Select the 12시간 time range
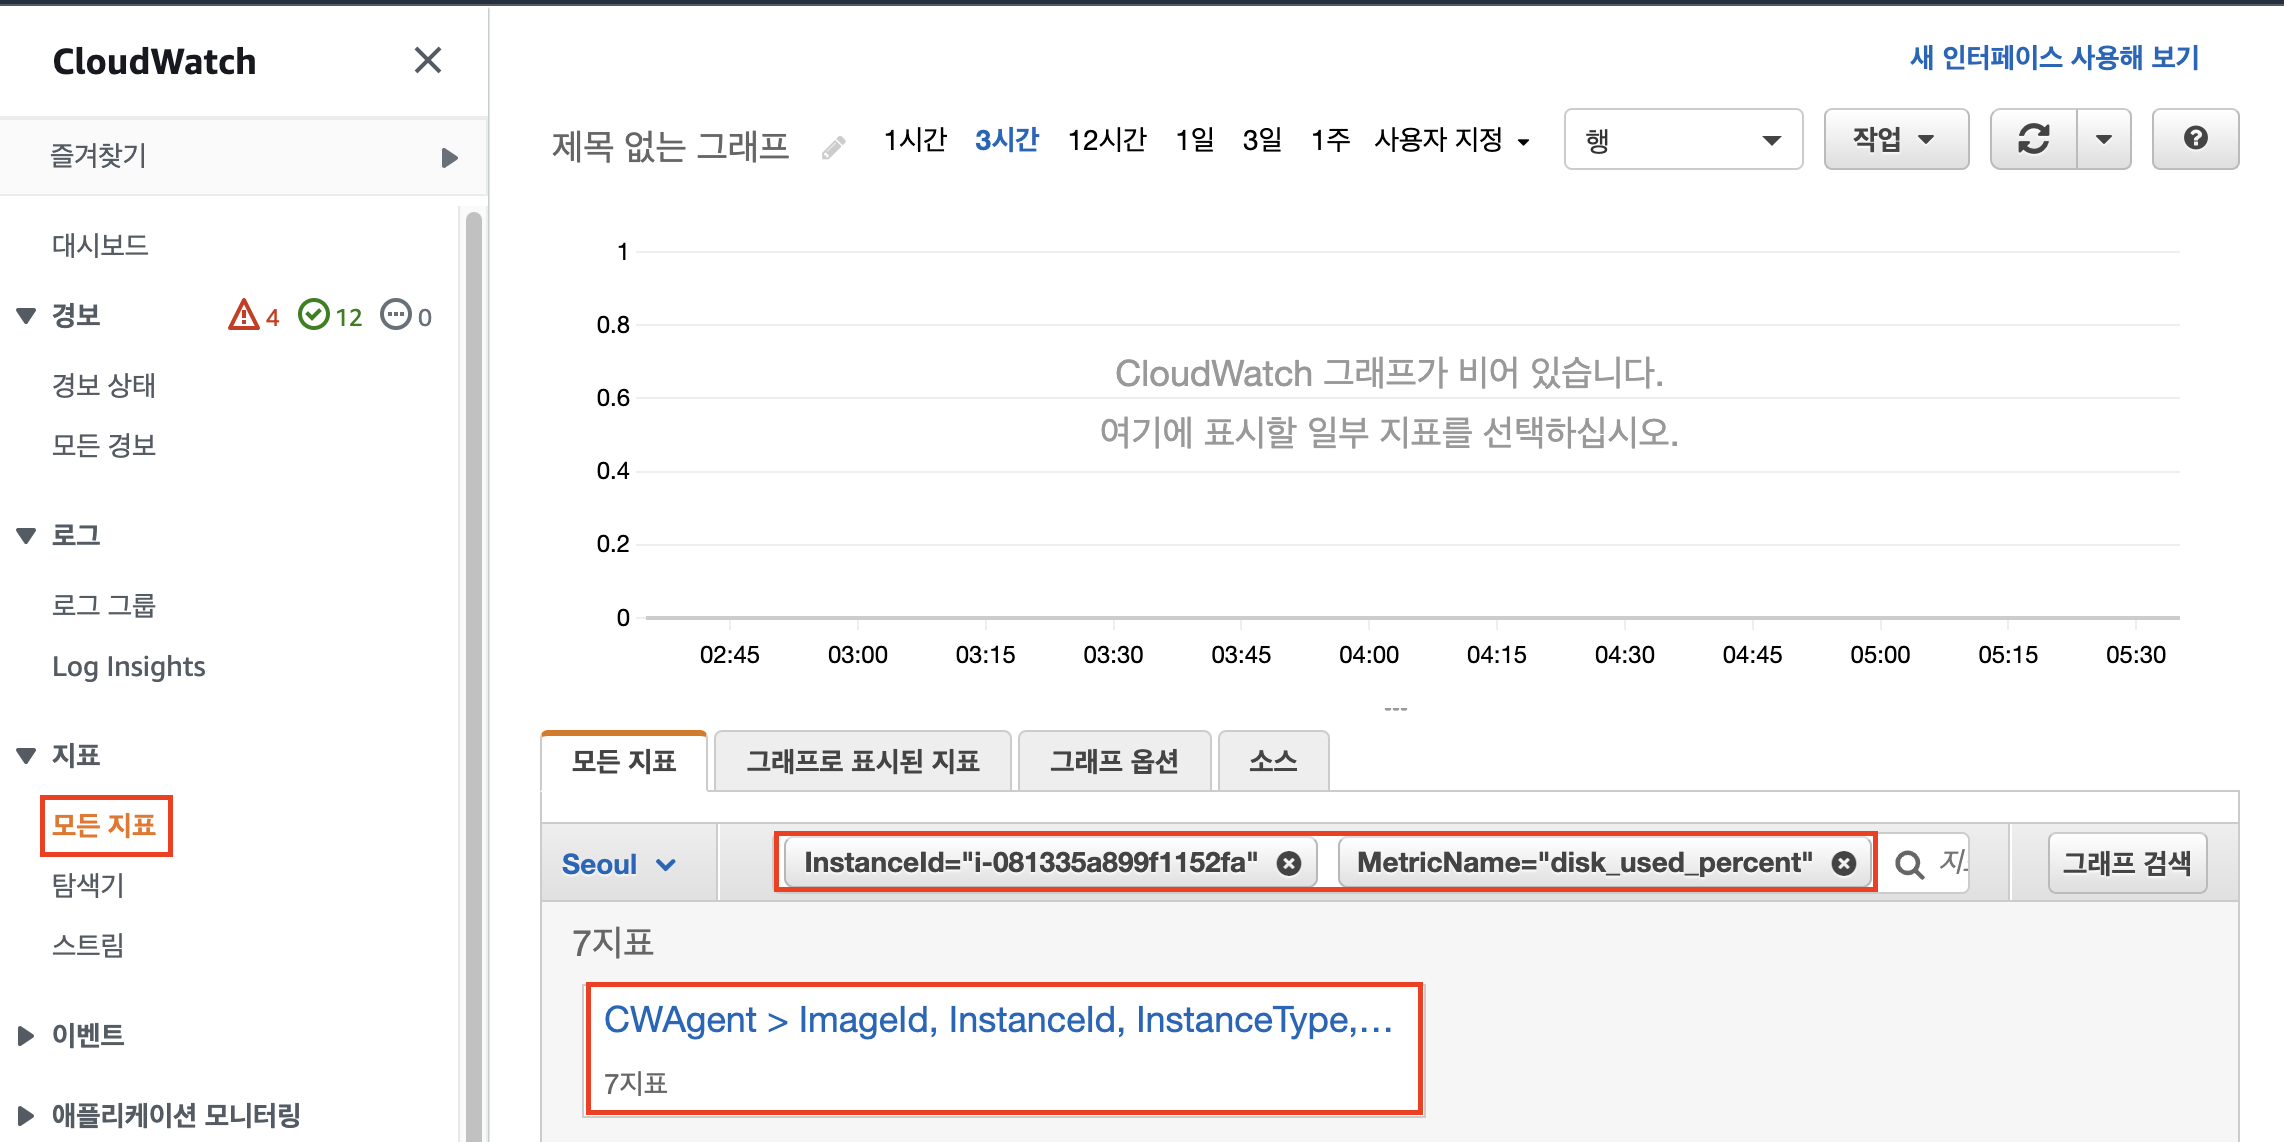This screenshot has height=1142, width=2284. [1106, 139]
